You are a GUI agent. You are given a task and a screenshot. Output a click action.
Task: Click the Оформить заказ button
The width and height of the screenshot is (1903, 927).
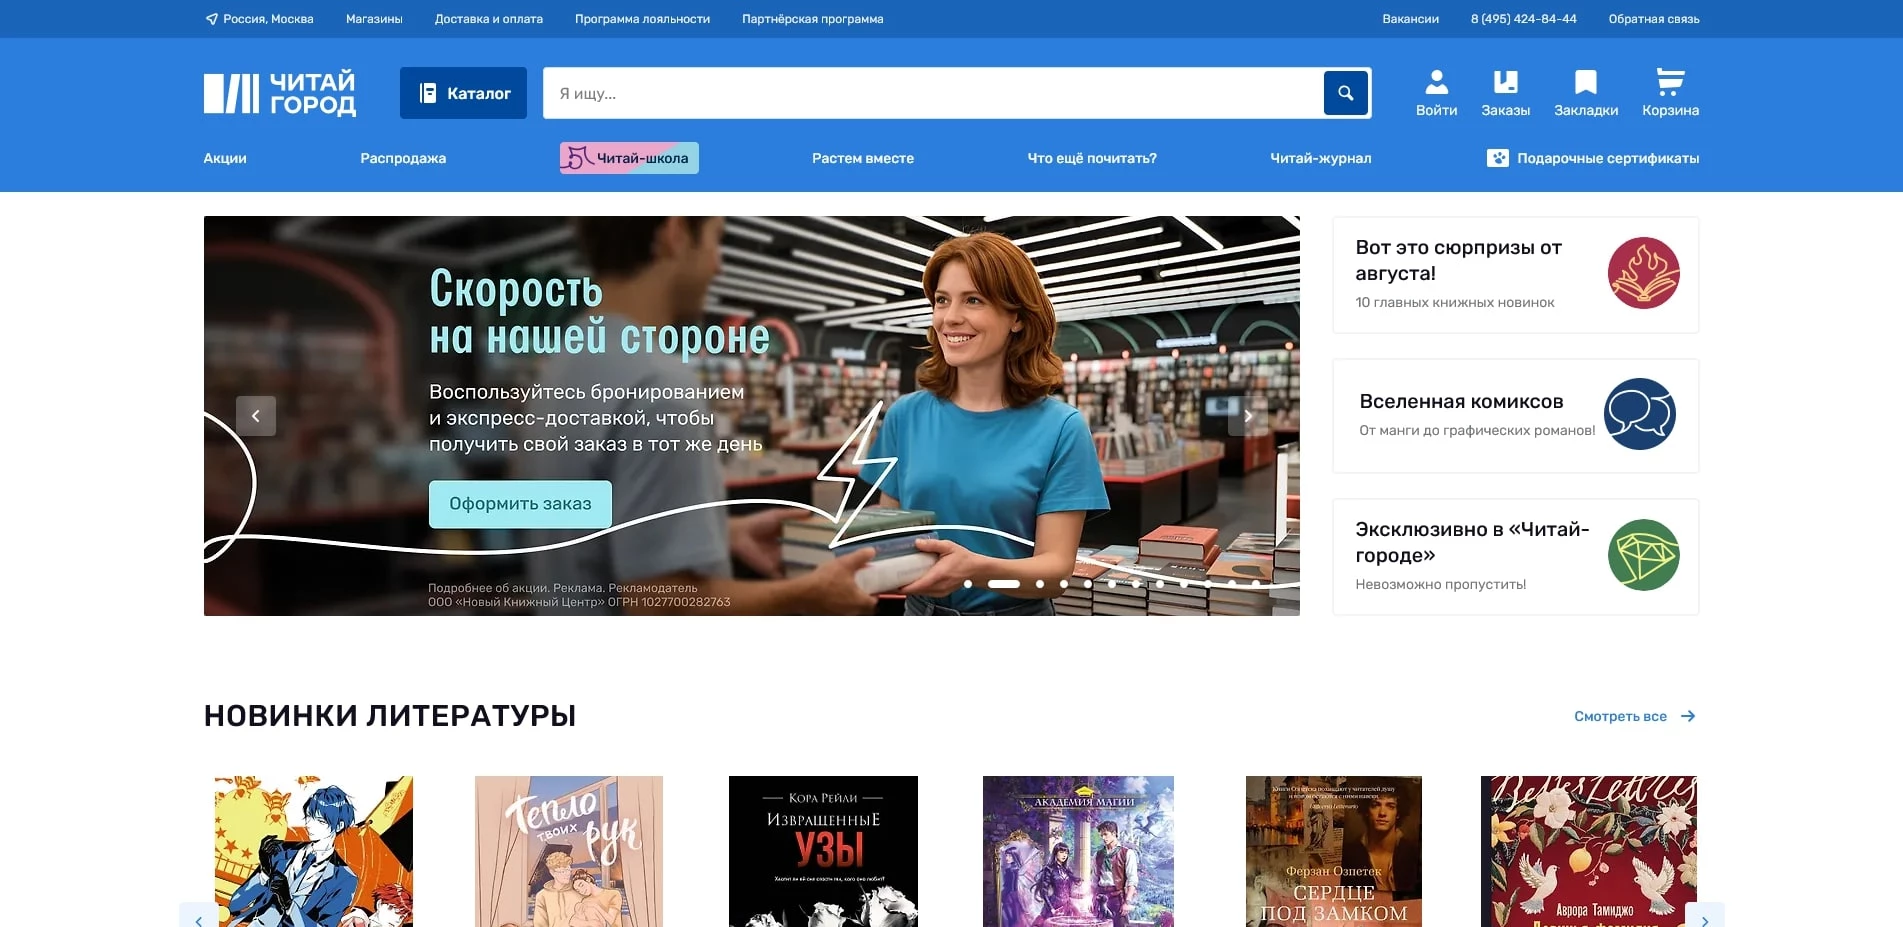(x=519, y=503)
